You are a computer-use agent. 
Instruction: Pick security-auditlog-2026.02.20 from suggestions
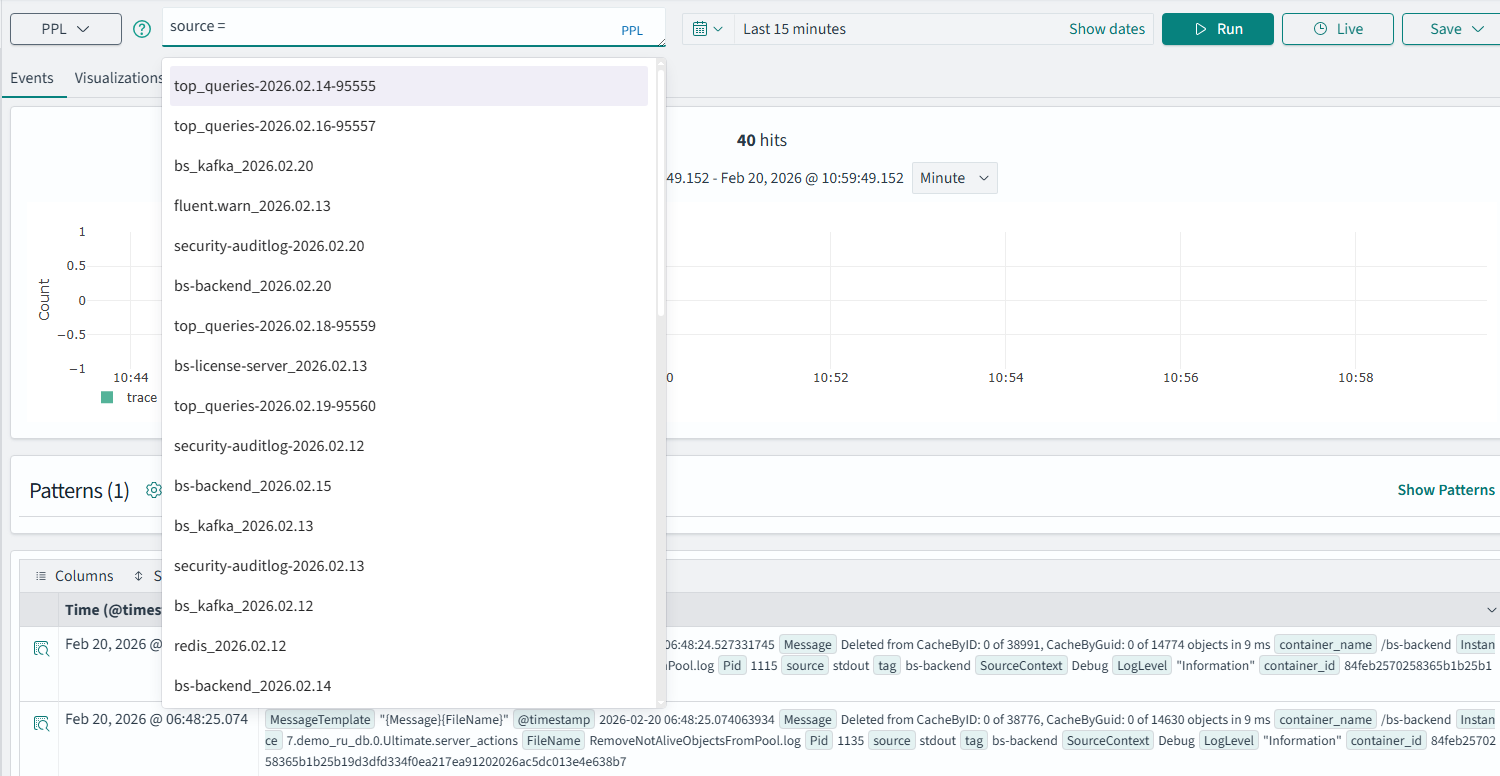(x=269, y=246)
